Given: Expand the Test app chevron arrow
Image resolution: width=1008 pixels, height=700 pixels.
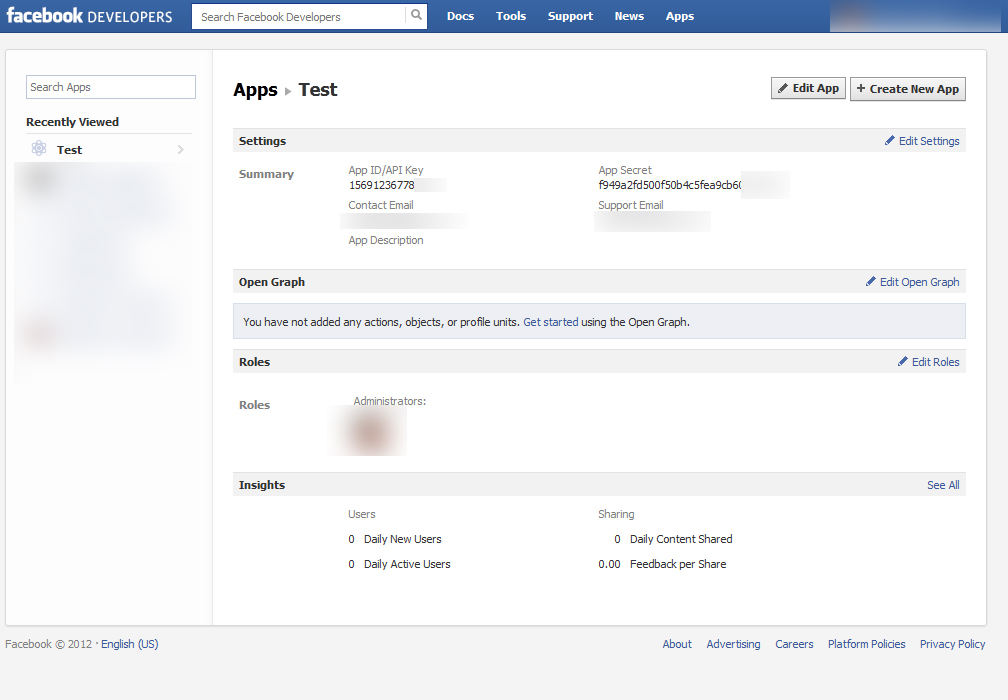Looking at the screenshot, I should [x=180, y=150].
